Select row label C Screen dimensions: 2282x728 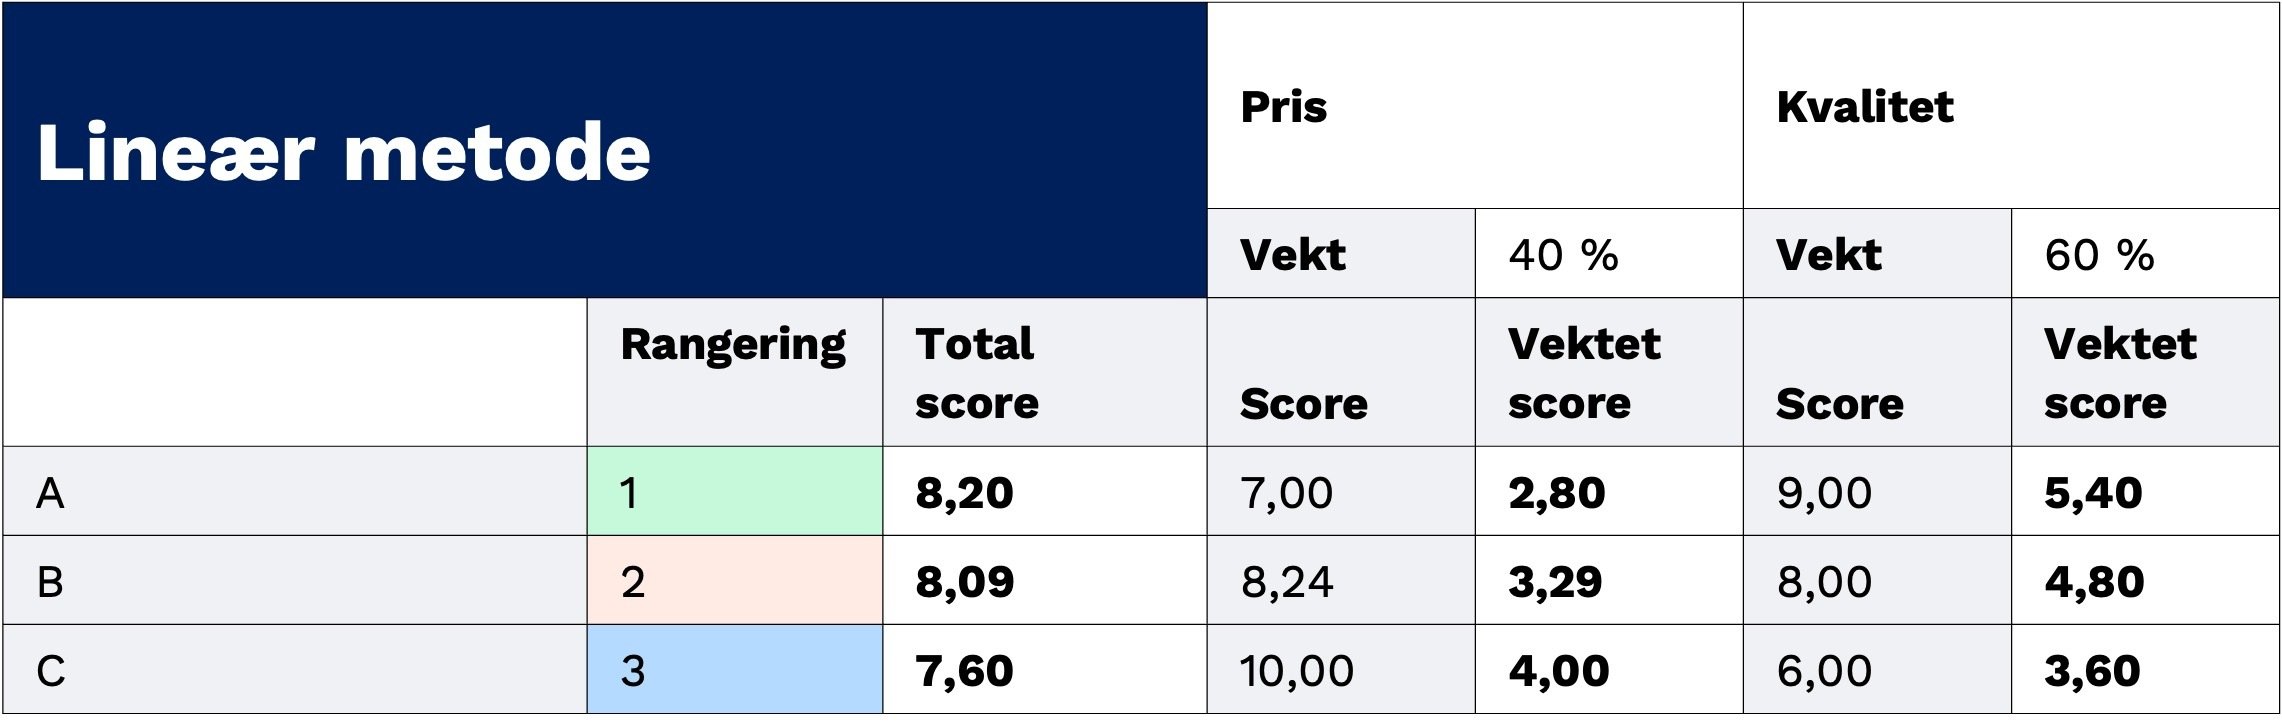pos(51,671)
